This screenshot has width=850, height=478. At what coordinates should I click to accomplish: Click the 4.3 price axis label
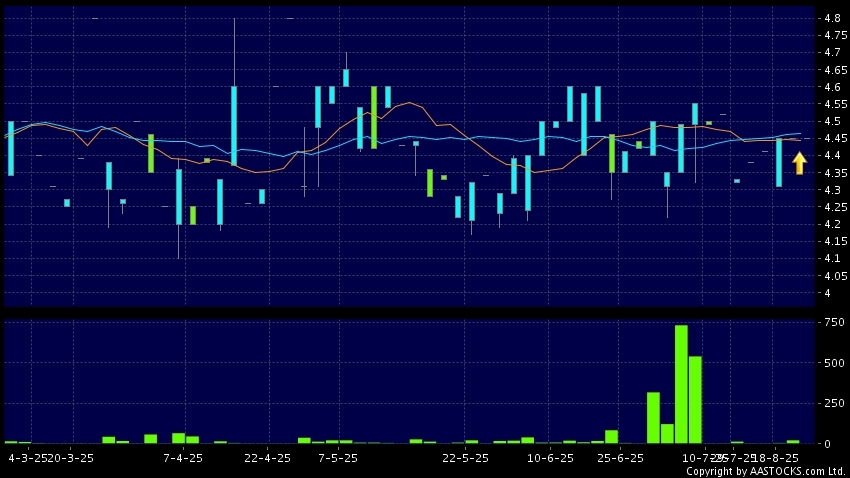tap(832, 190)
